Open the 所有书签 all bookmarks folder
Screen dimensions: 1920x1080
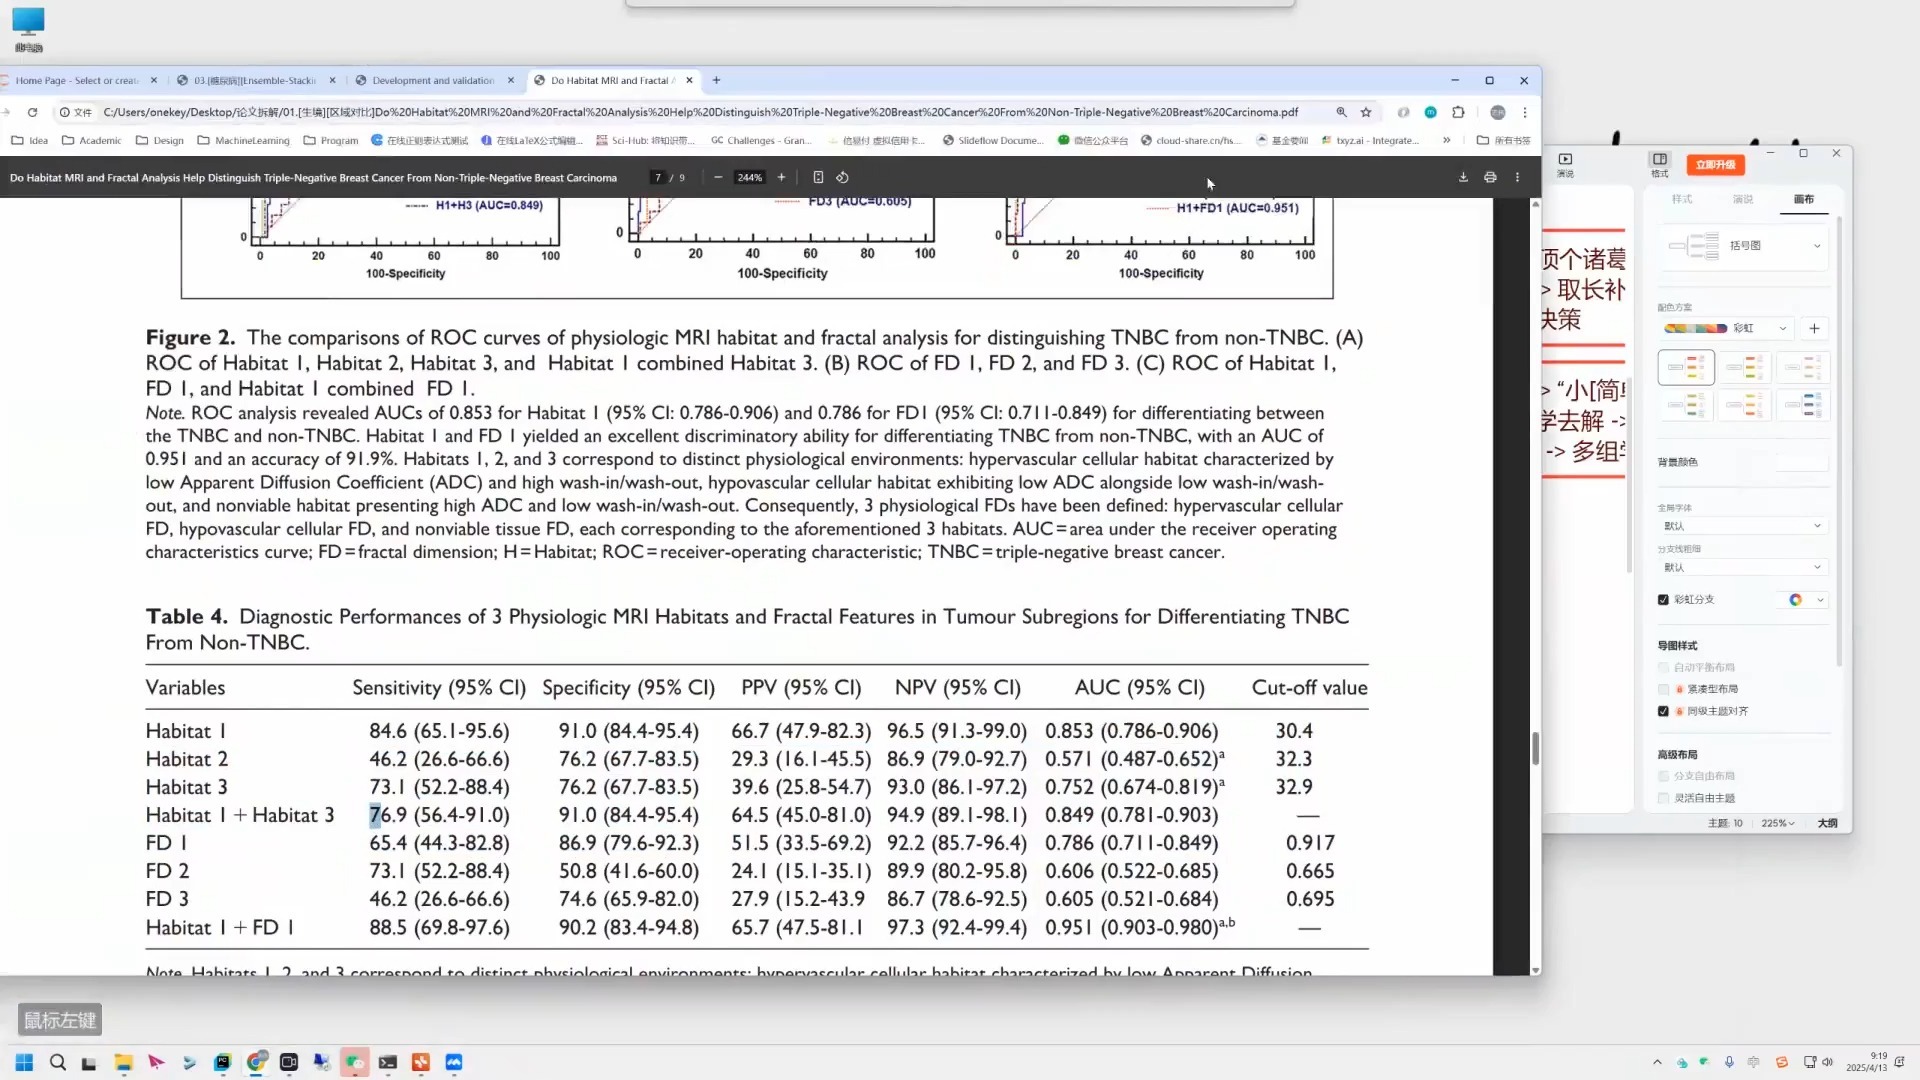pos(1503,140)
